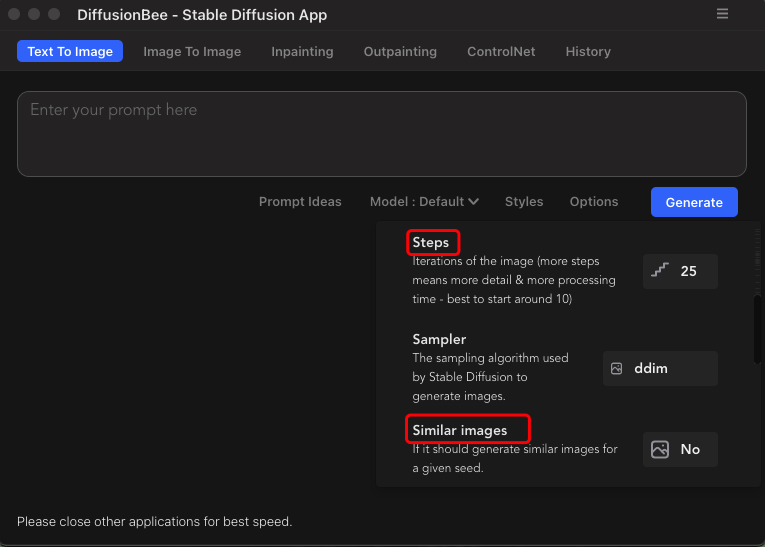Open the Styles menu

(524, 202)
